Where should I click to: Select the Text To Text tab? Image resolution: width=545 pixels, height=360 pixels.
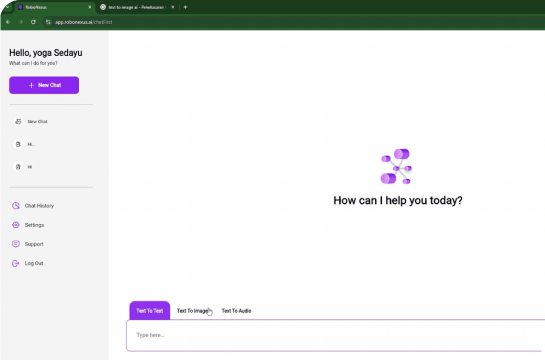coord(150,310)
